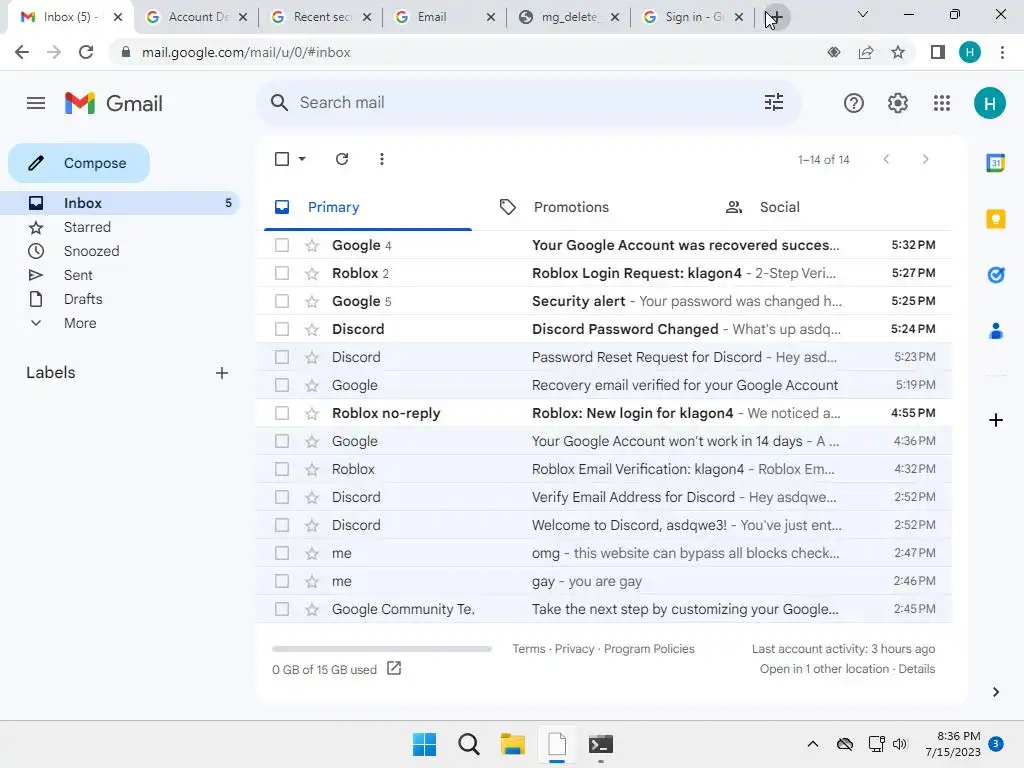Check the Recovery email verified message
The height and width of the screenshot is (768, 1024).
[x=282, y=386]
